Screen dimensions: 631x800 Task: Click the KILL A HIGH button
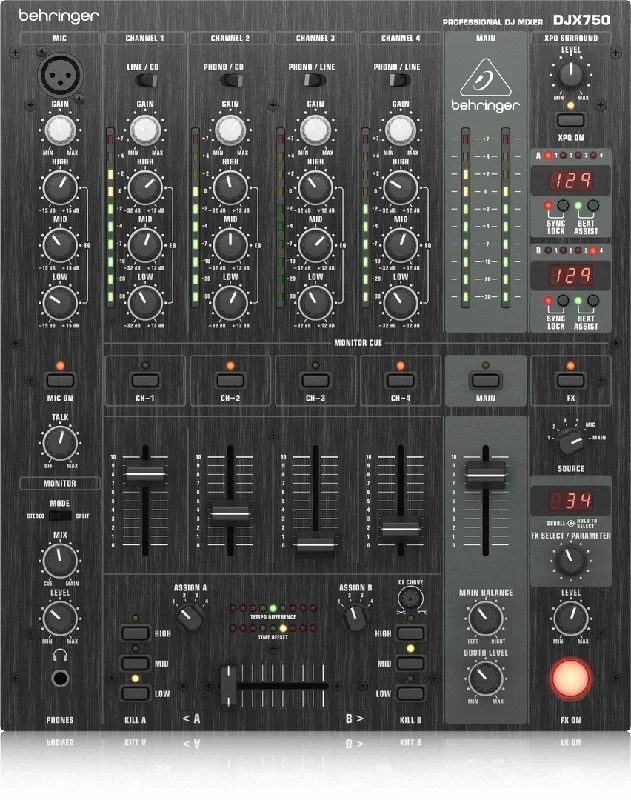point(135,633)
